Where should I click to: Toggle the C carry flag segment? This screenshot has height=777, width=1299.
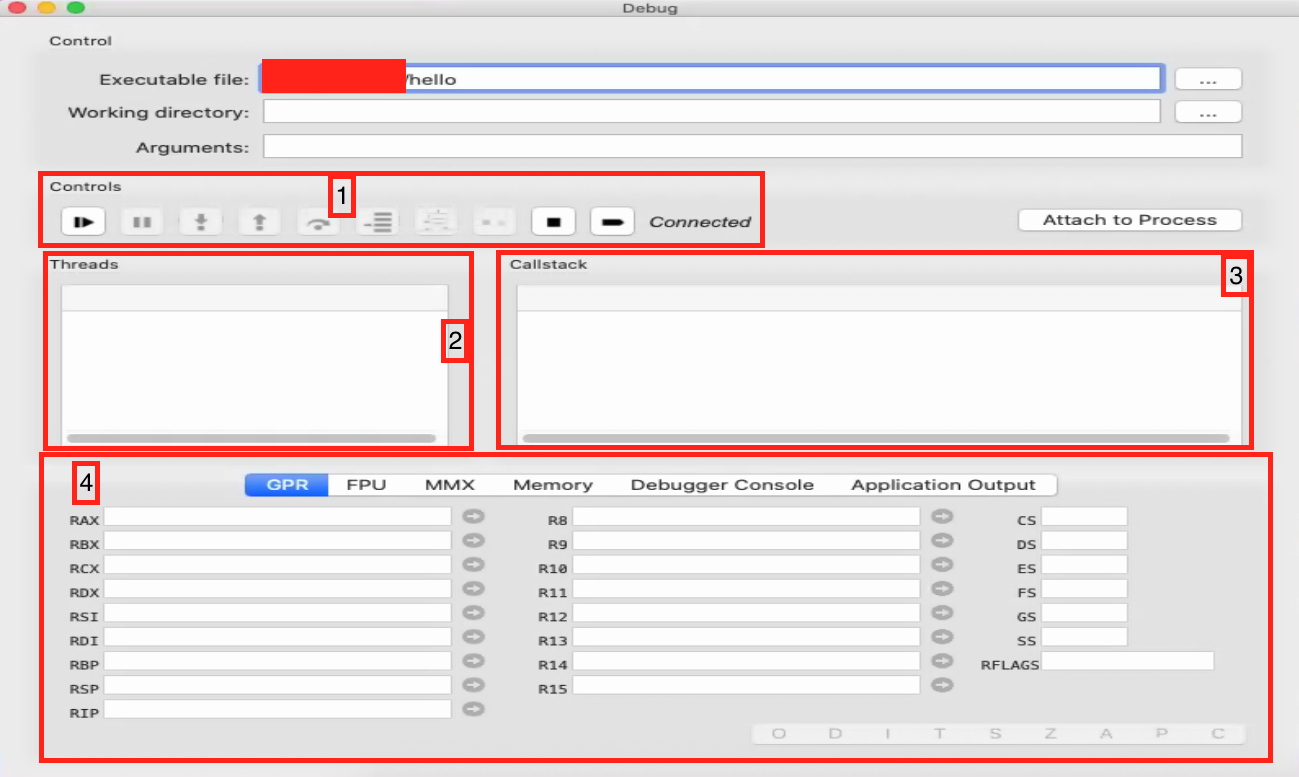coord(1217,734)
